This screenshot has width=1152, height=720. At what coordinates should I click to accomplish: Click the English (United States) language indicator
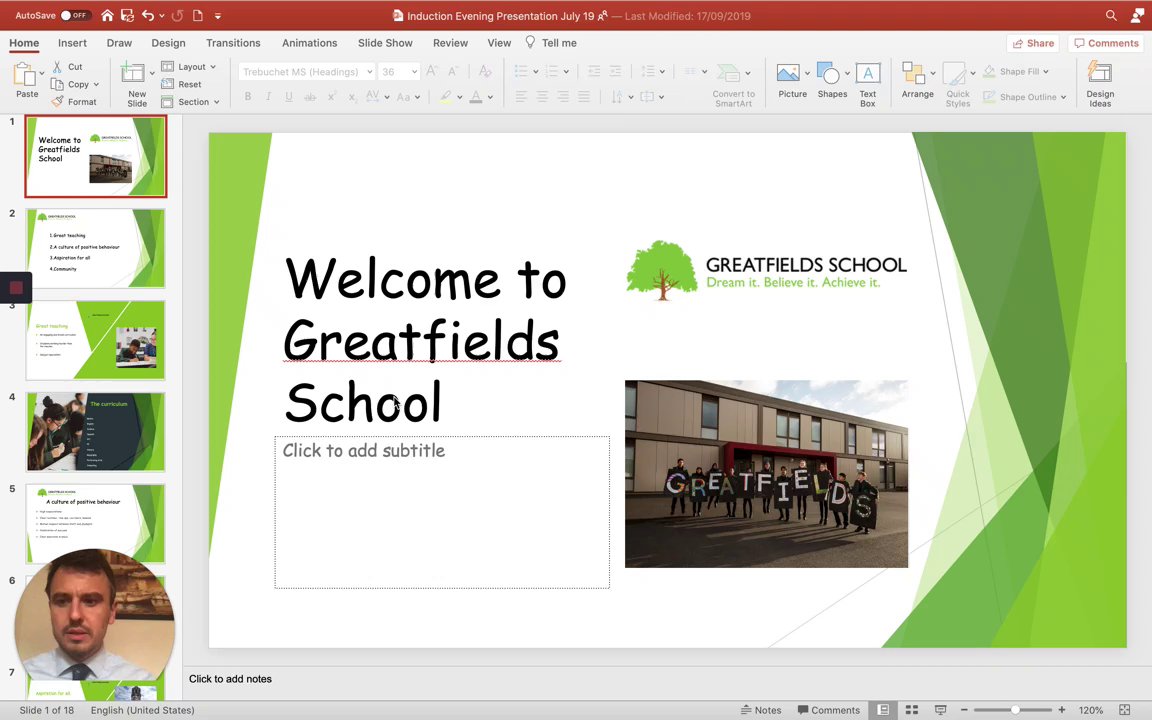pyautogui.click(x=143, y=710)
